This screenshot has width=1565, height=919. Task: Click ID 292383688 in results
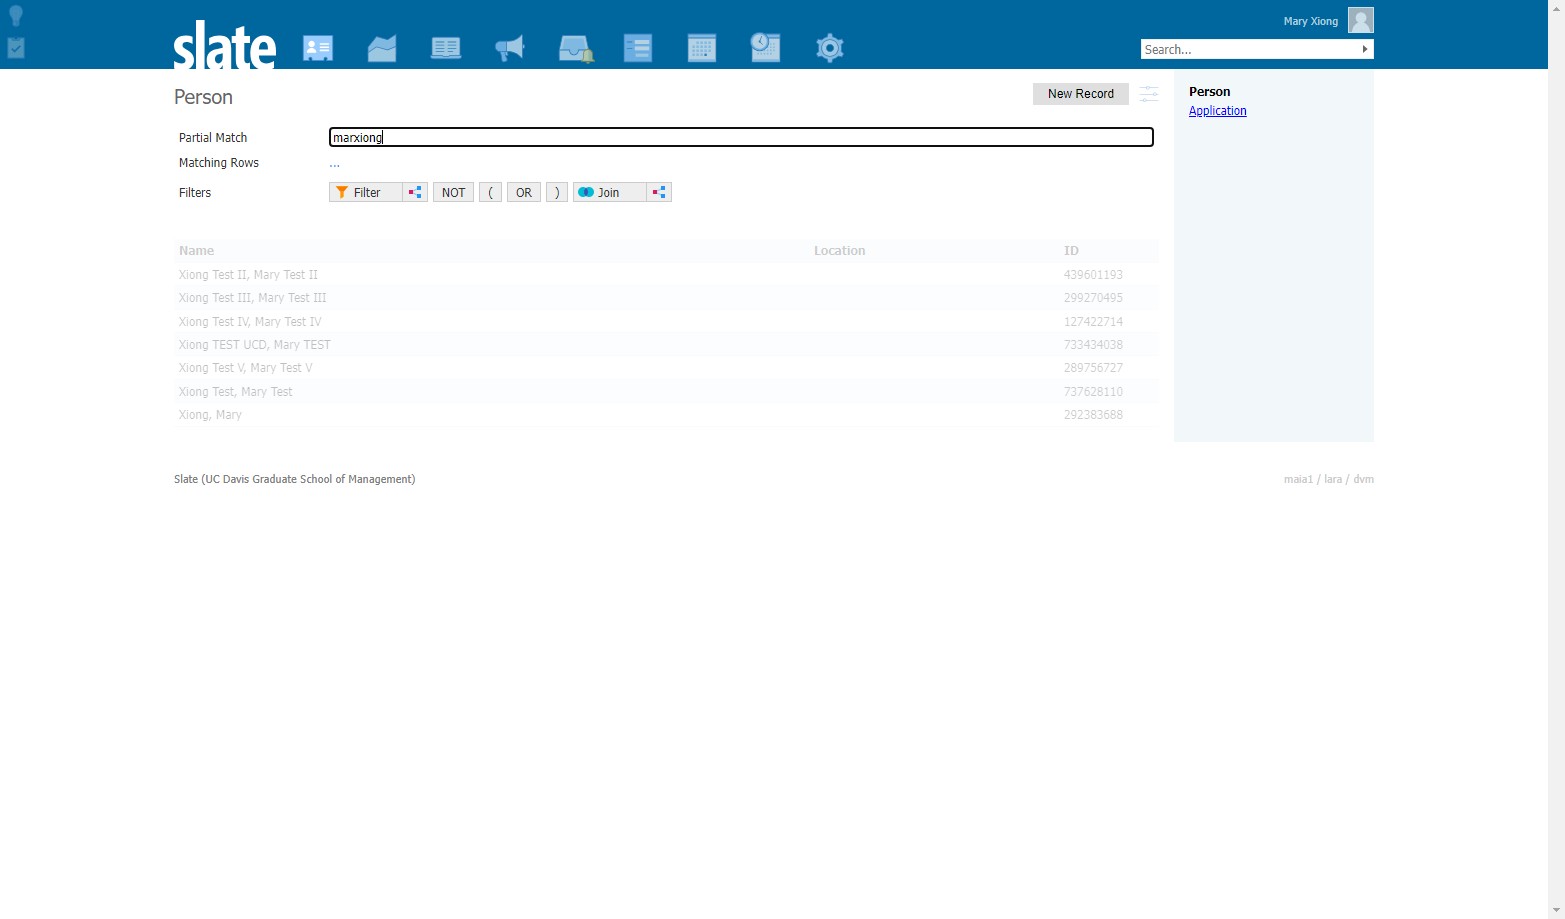tap(1093, 415)
